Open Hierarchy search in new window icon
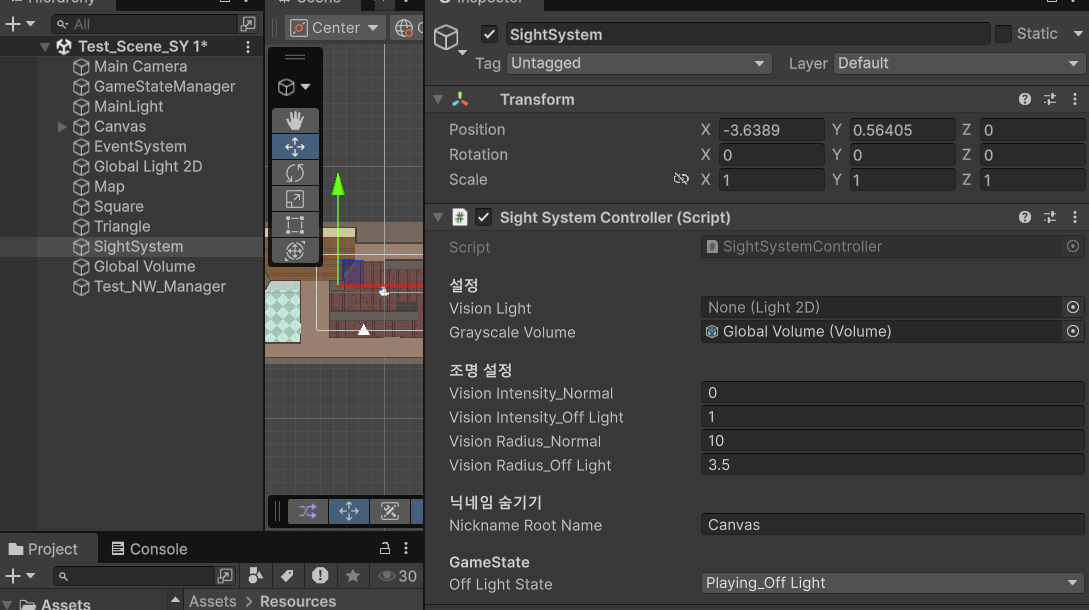1089x610 pixels. pyautogui.click(x=248, y=24)
